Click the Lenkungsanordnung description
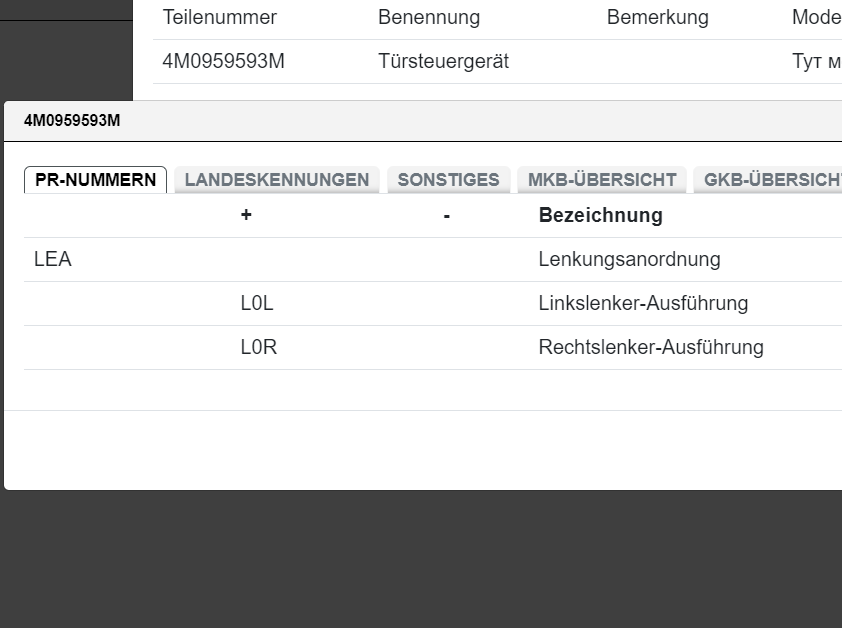The width and height of the screenshot is (842, 628). point(629,260)
